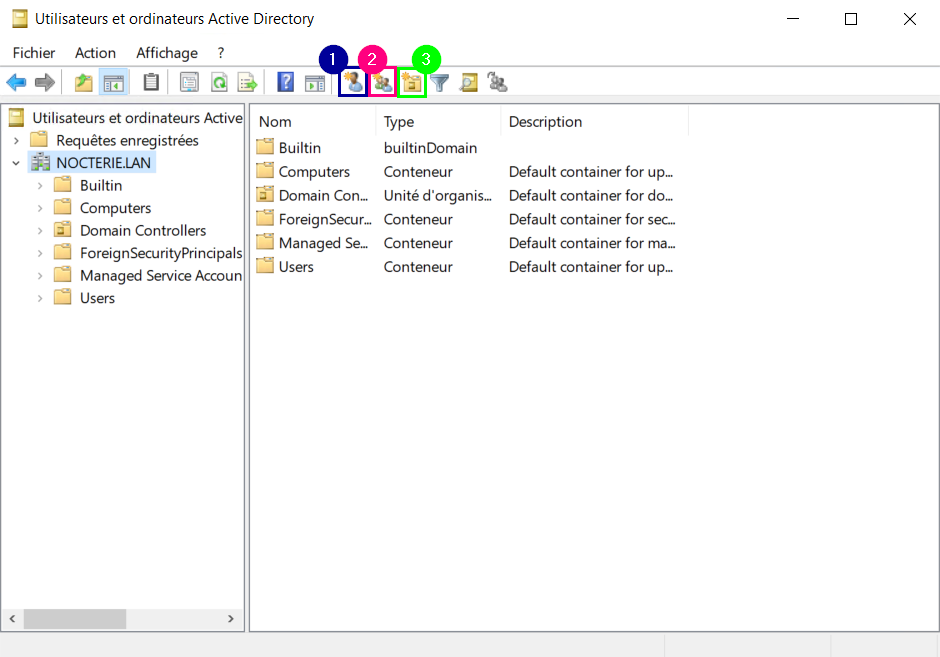940x657 pixels.
Task: Sort list by Type column header
Action: tap(399, 122)
